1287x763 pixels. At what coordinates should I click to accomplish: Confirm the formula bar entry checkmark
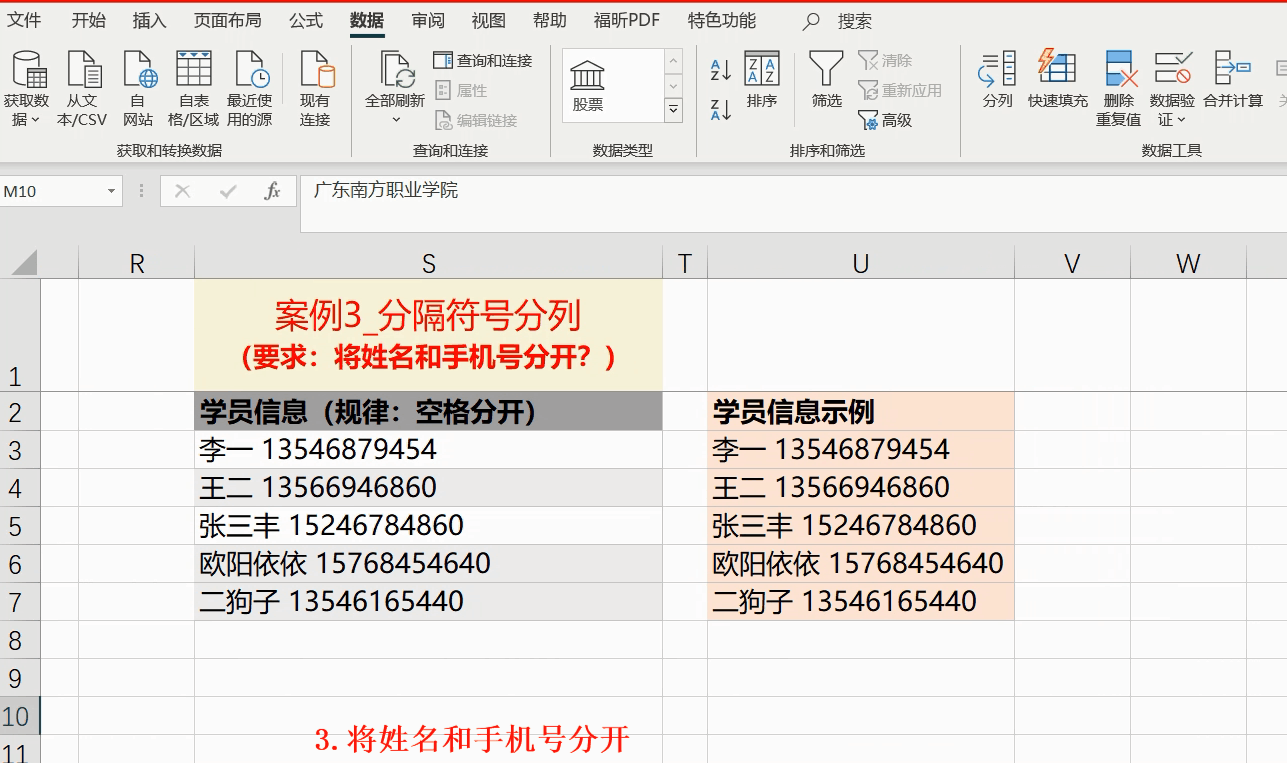[x=228, y=191]
